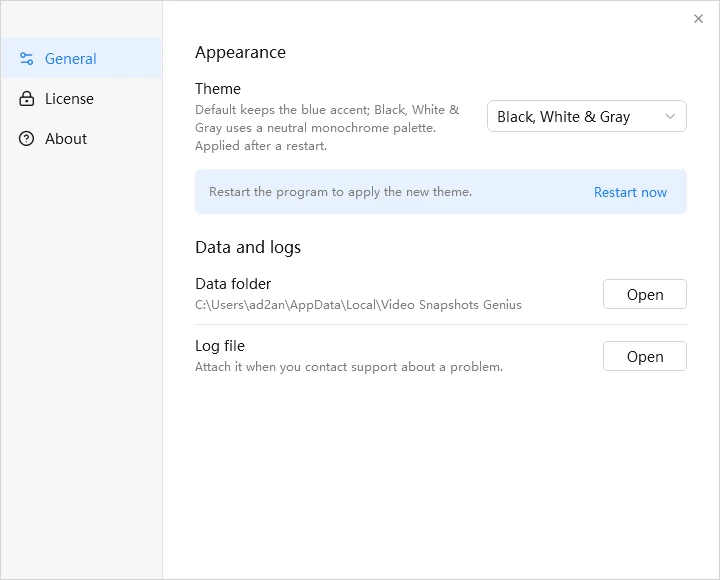
Task: Click the 'Log file' label
Action: (x=220, y=346)
